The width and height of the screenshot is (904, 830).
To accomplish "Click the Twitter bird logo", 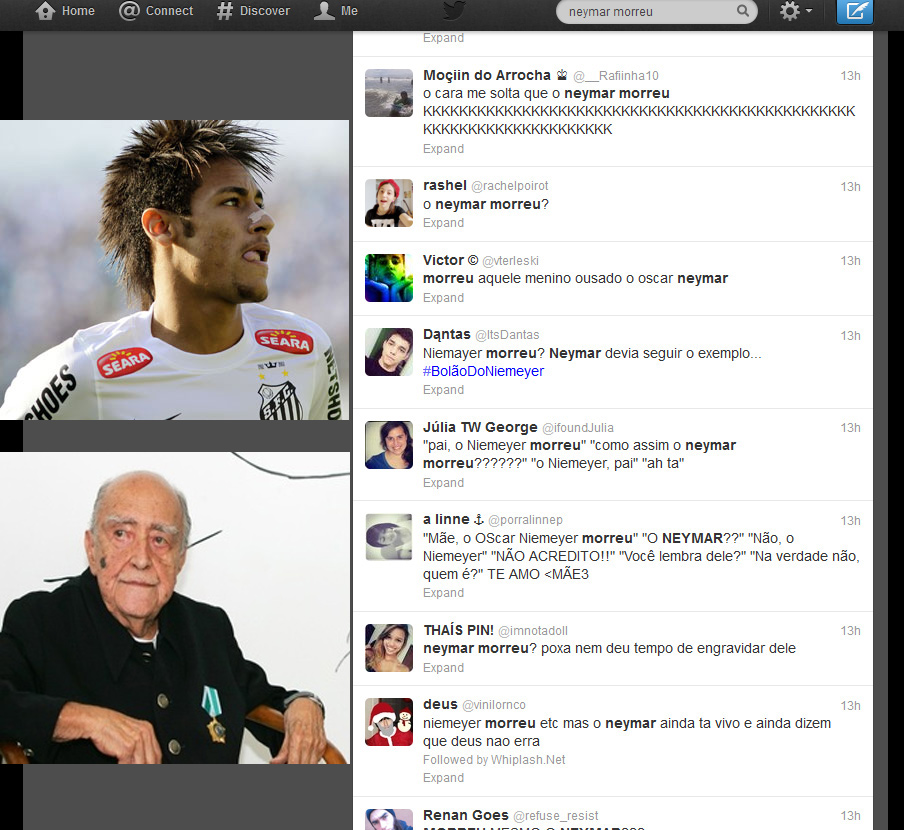I will pos(454,10).
